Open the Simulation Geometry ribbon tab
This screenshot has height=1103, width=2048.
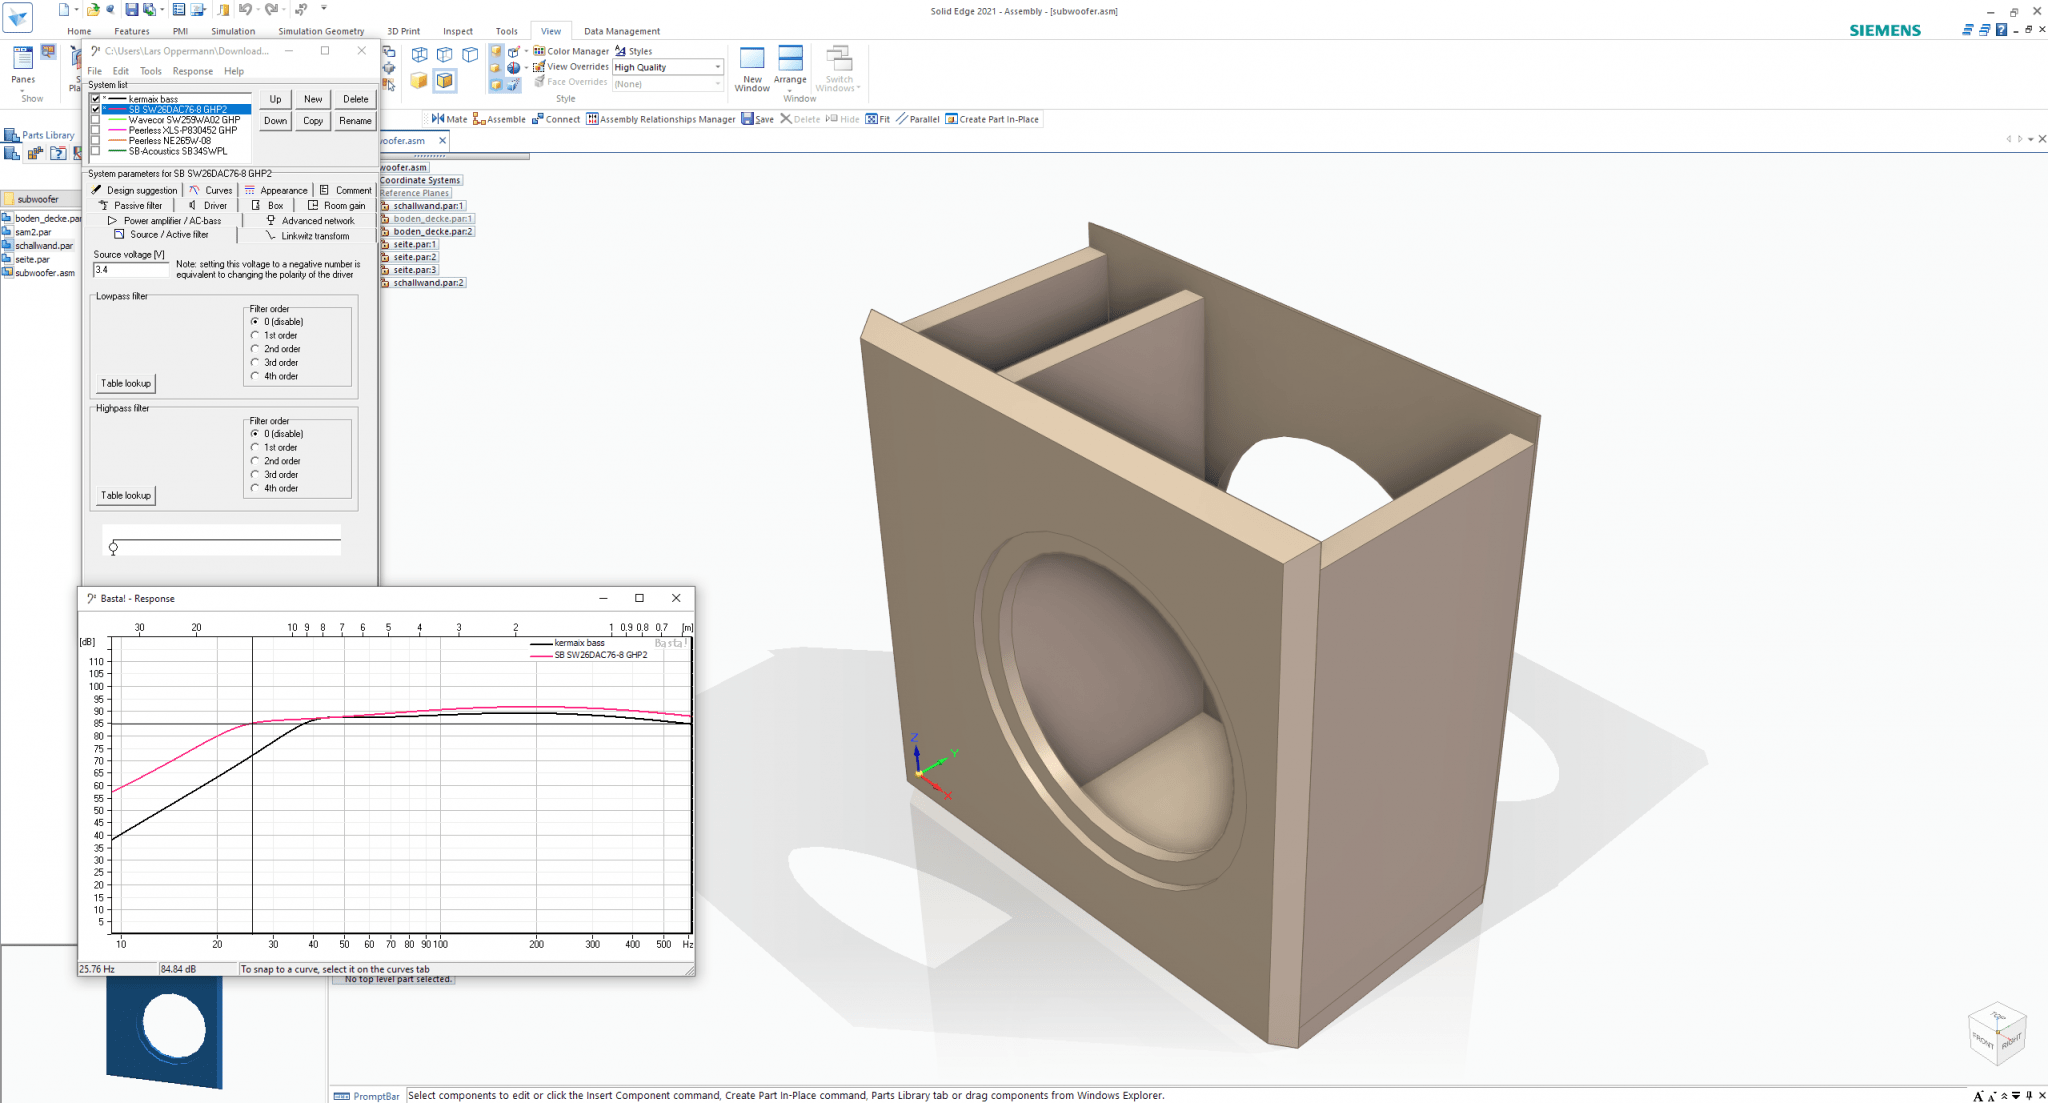coord(321,31)
